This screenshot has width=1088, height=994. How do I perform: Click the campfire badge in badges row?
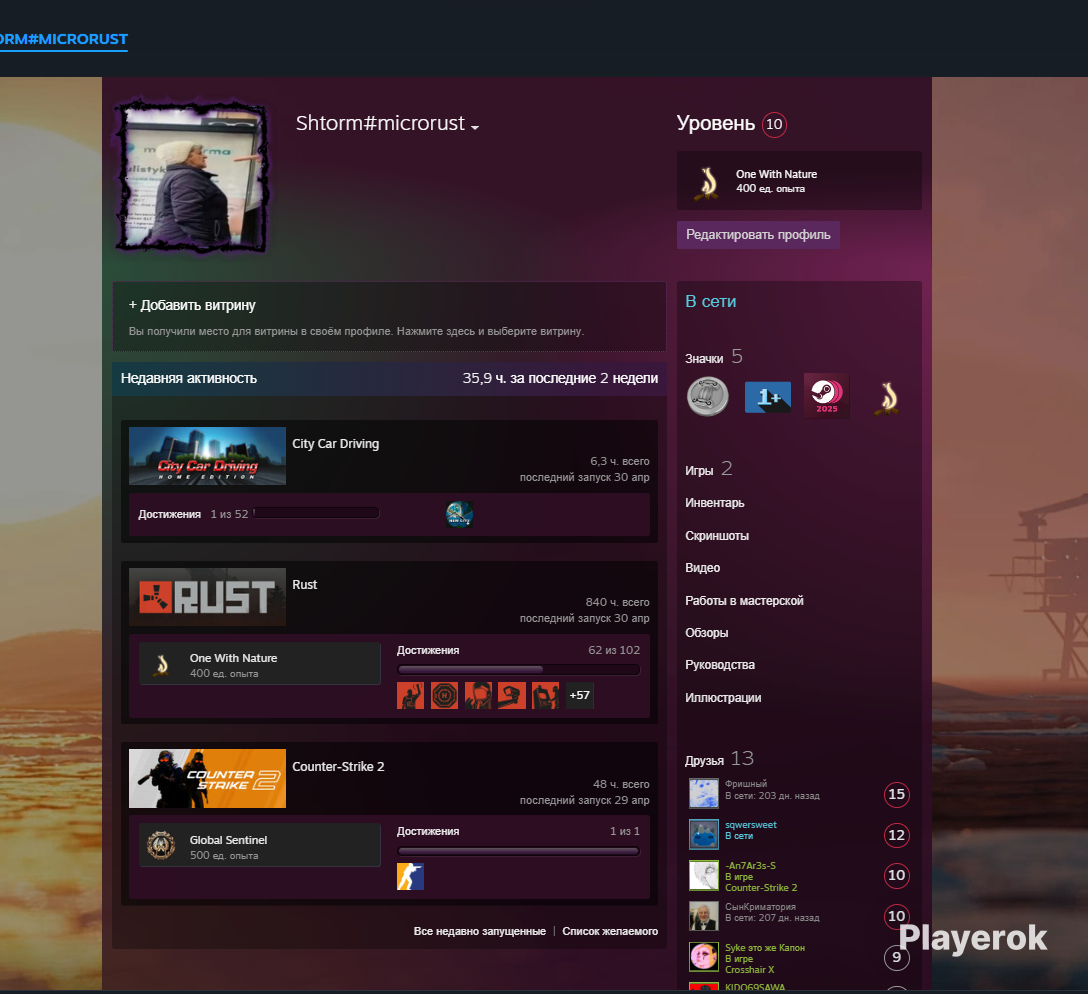click(887, 398)
